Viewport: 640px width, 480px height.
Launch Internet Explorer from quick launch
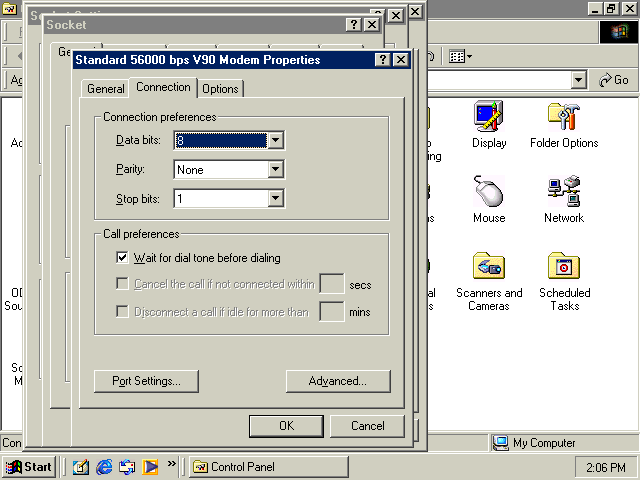104,467
